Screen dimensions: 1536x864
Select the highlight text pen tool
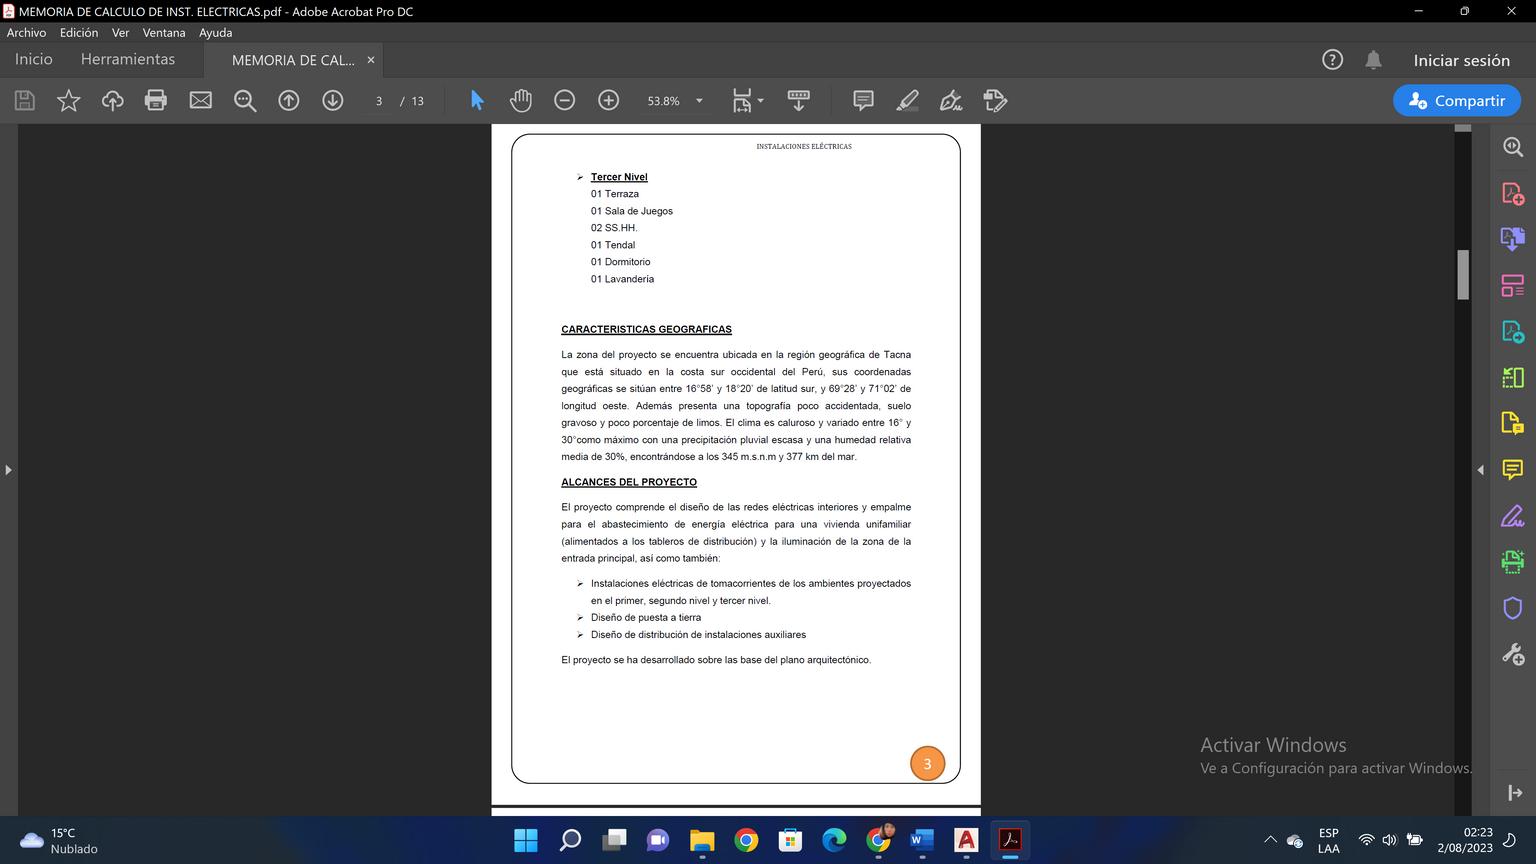tap(907, 100)
